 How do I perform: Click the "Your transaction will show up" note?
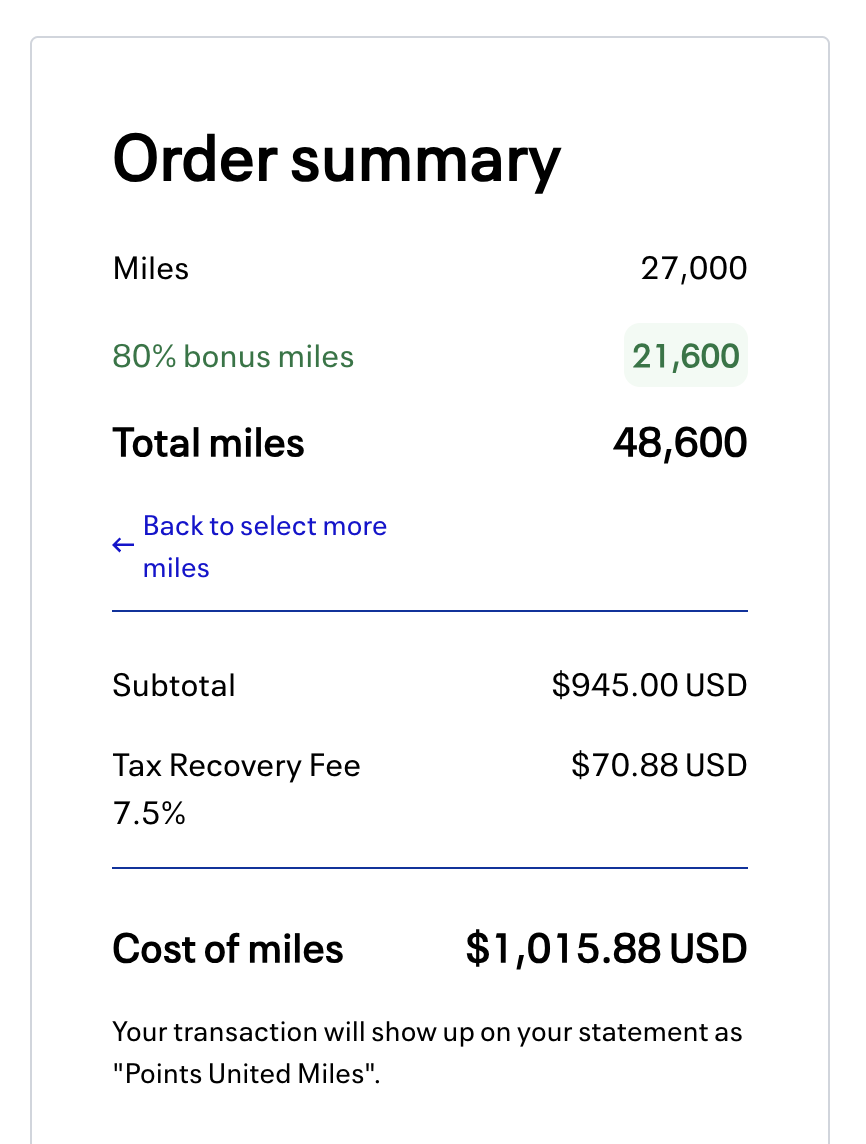tap(427, 1031)
